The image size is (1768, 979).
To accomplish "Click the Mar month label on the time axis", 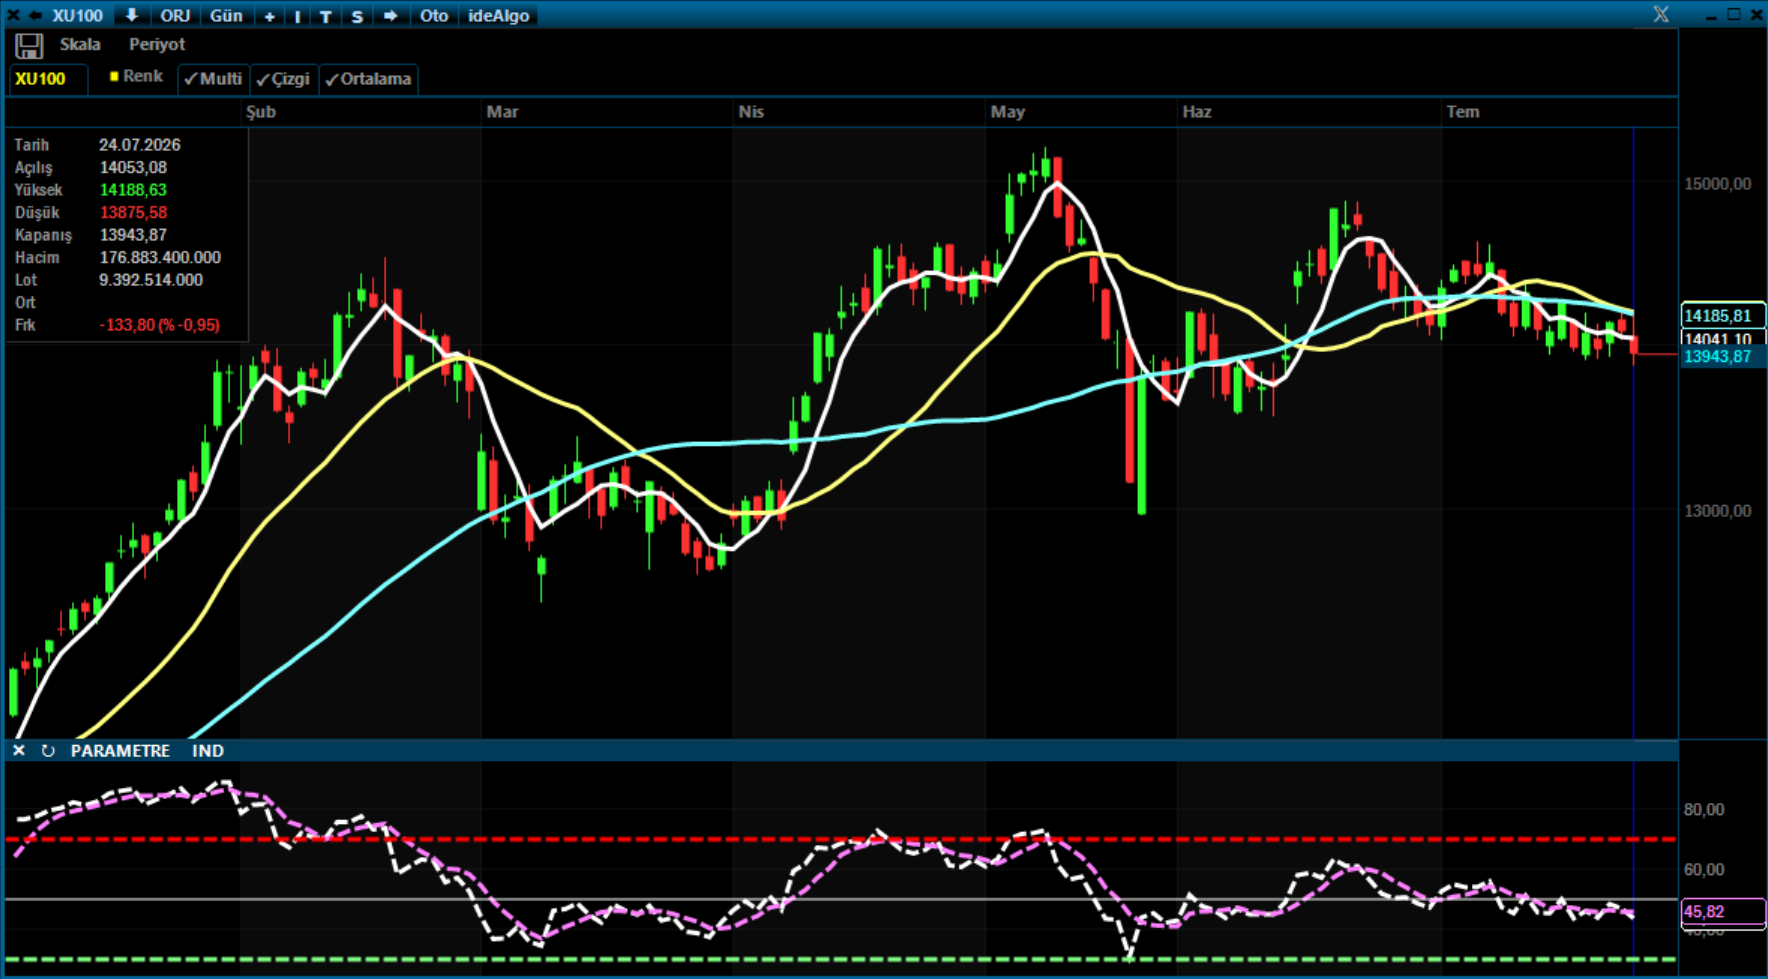I will point(502,112).
